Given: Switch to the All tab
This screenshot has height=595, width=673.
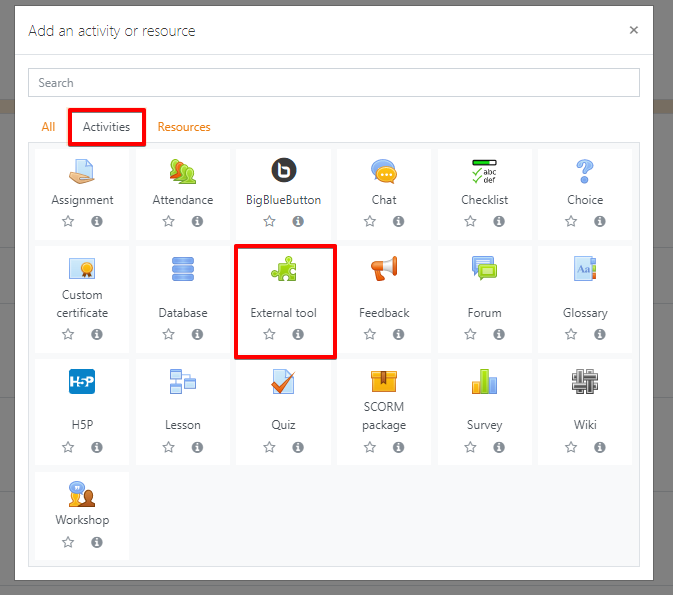Looking at the screenshot, I should pyautogui.click(x=48, y=127).
